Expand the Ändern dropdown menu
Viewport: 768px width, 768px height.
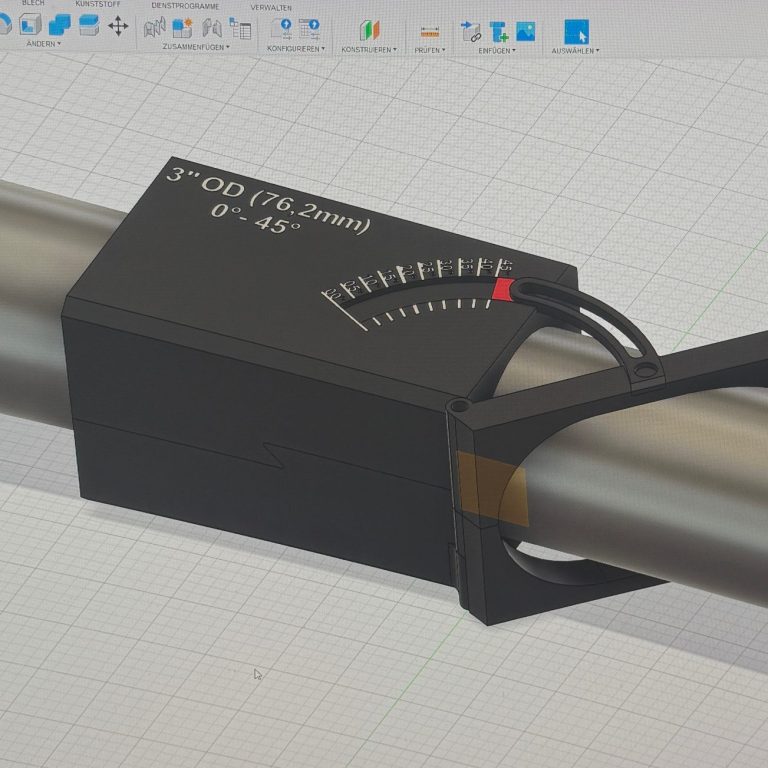(x=43, y=45)
